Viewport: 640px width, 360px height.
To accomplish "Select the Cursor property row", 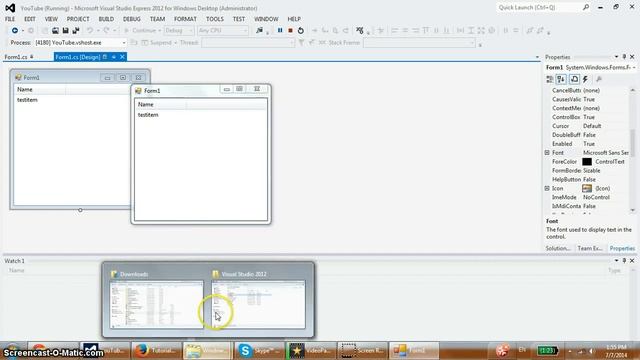I will pos(588,126).
